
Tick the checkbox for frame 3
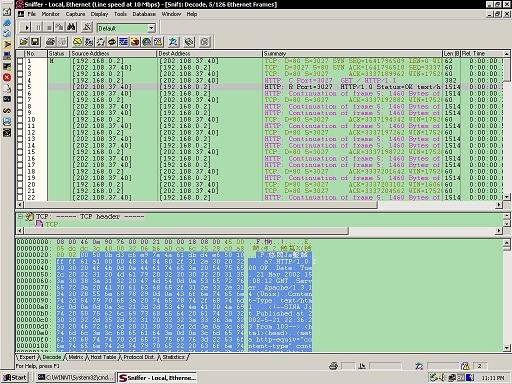click(20, 74)
